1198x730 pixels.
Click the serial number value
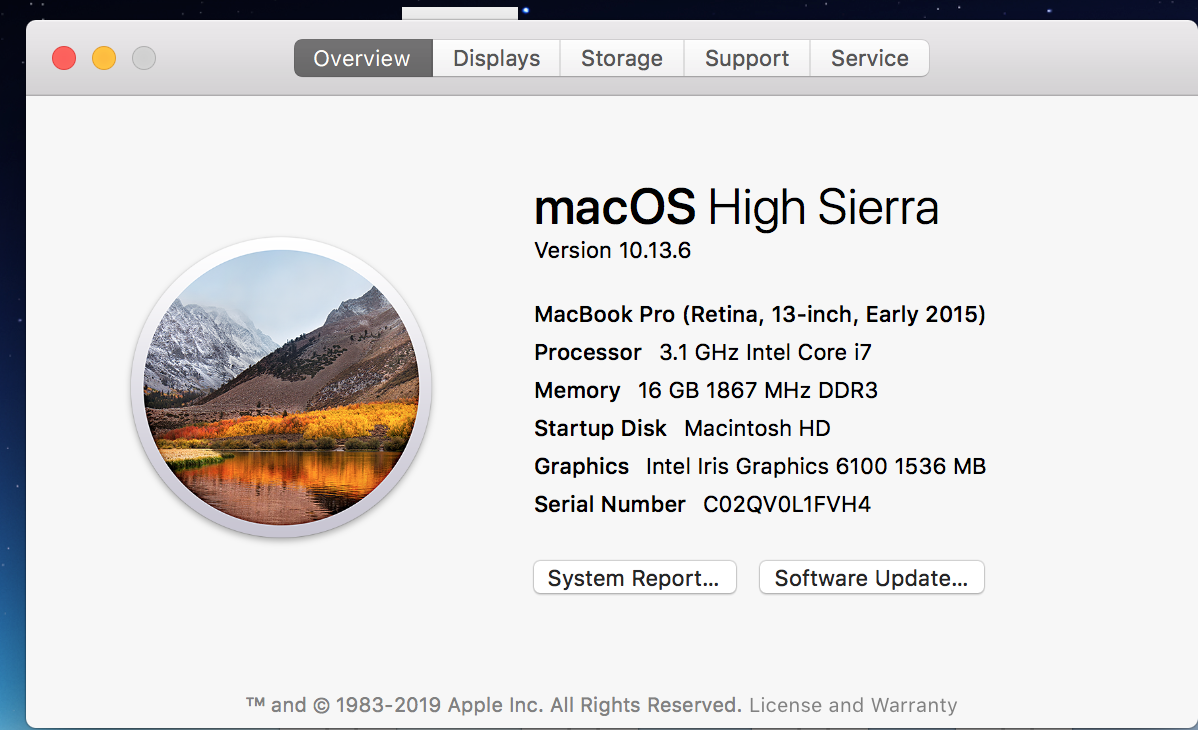tap(786, 504)
